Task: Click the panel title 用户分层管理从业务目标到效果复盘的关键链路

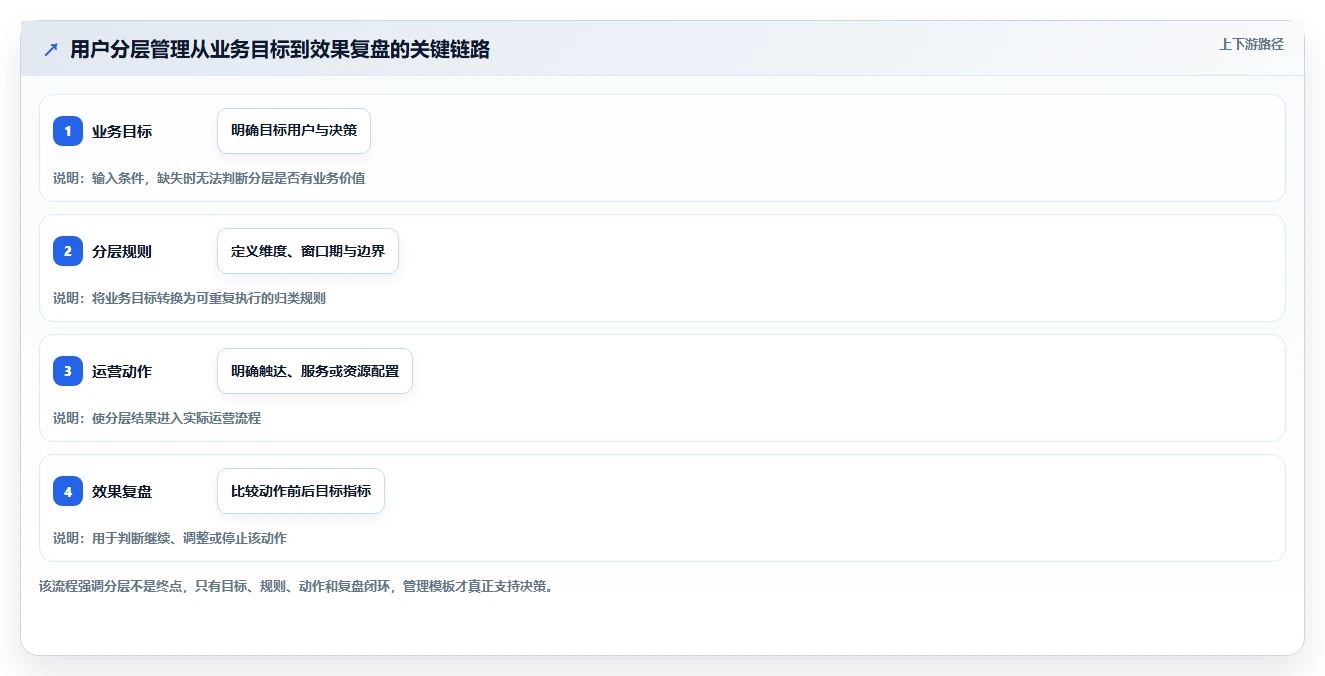Action: (x=280, y=50)
